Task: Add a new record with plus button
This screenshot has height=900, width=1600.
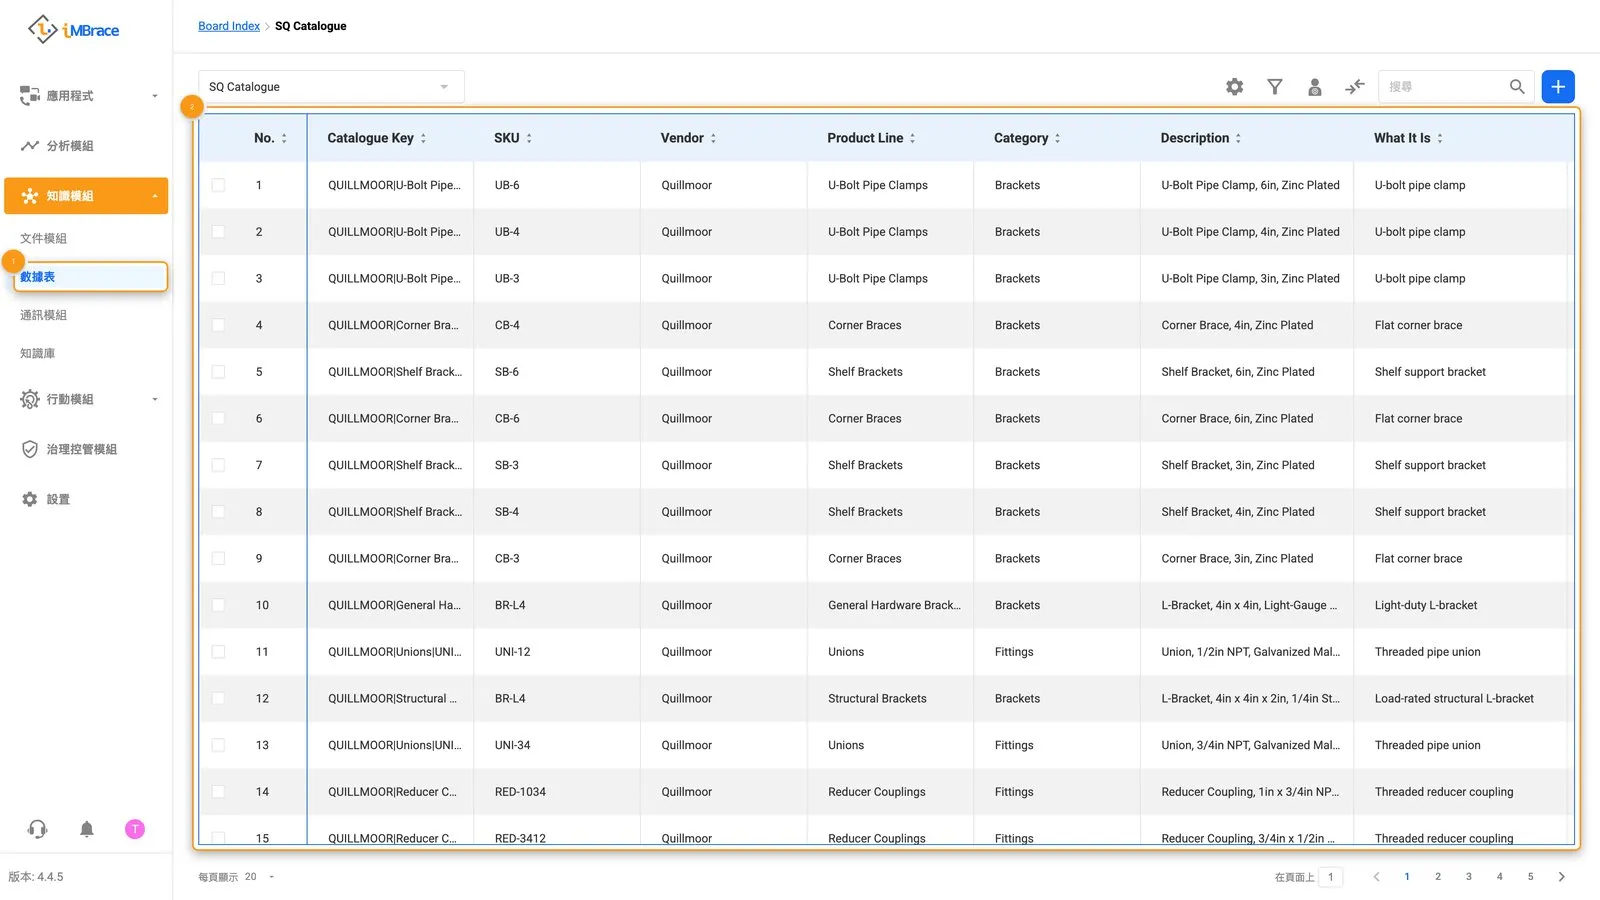Action: pos(1558,87)
